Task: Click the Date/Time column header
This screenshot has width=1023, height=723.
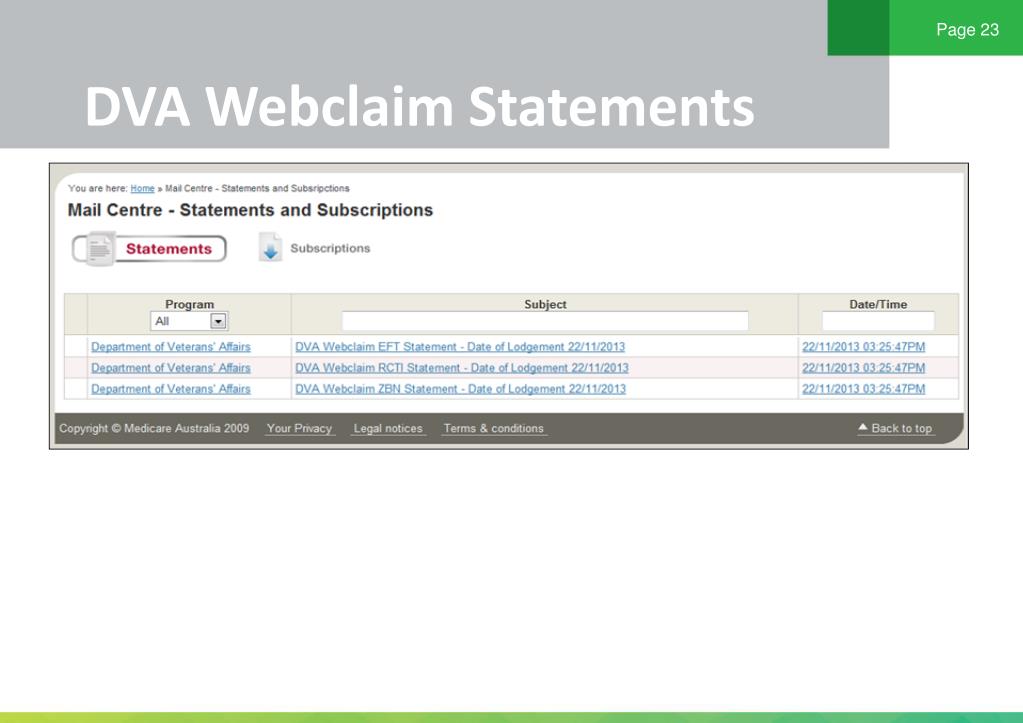Action: point(878,304)
